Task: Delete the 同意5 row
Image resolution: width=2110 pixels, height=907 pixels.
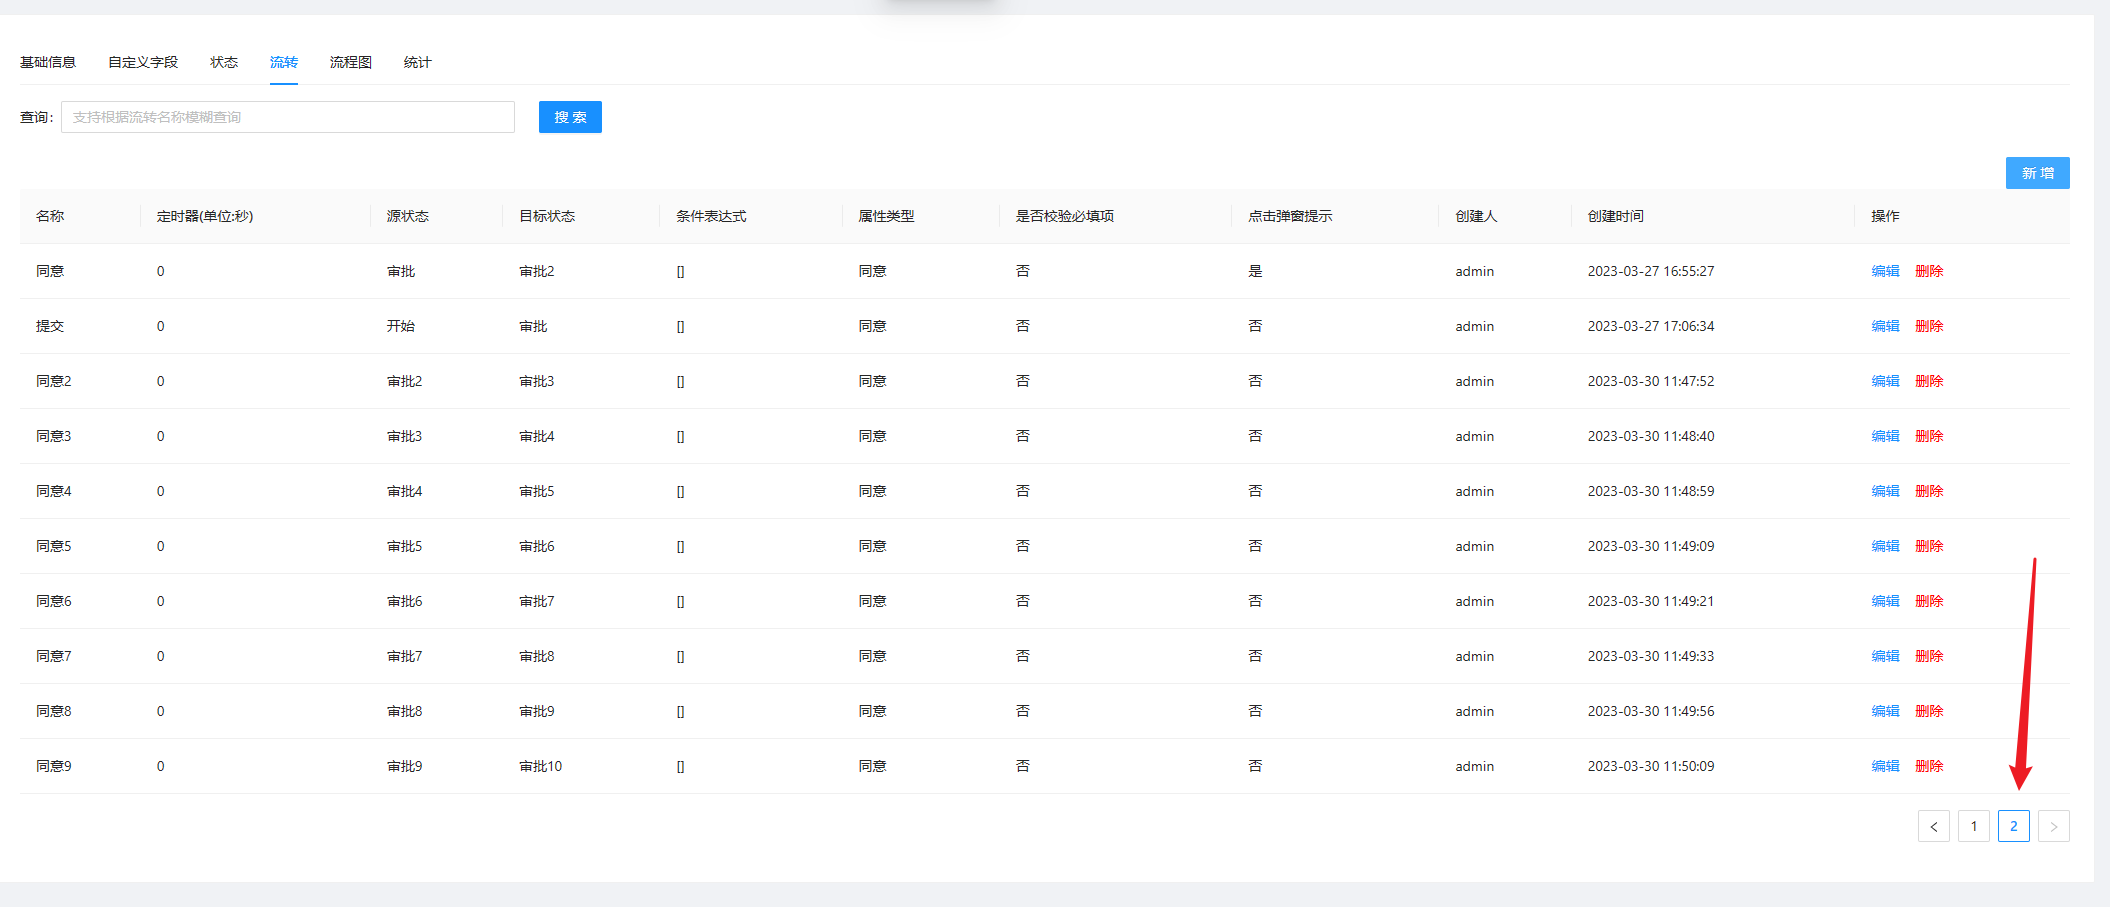Action: click(x=1929, y=546)
